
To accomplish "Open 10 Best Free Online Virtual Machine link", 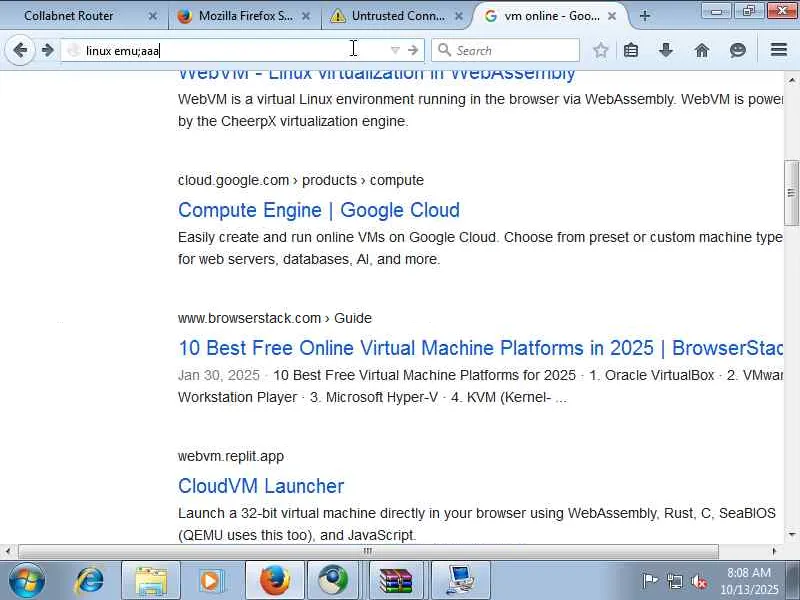I will point(481,348).
